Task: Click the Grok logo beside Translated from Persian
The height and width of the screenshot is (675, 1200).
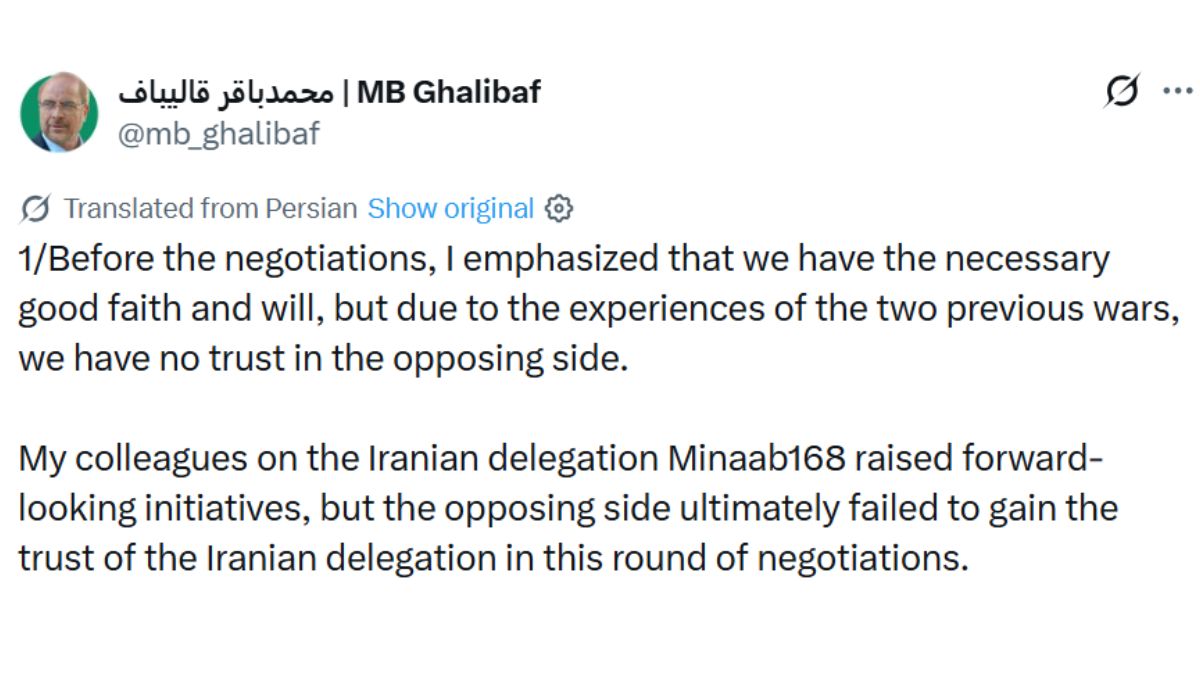Action: (x=36, y=209)
